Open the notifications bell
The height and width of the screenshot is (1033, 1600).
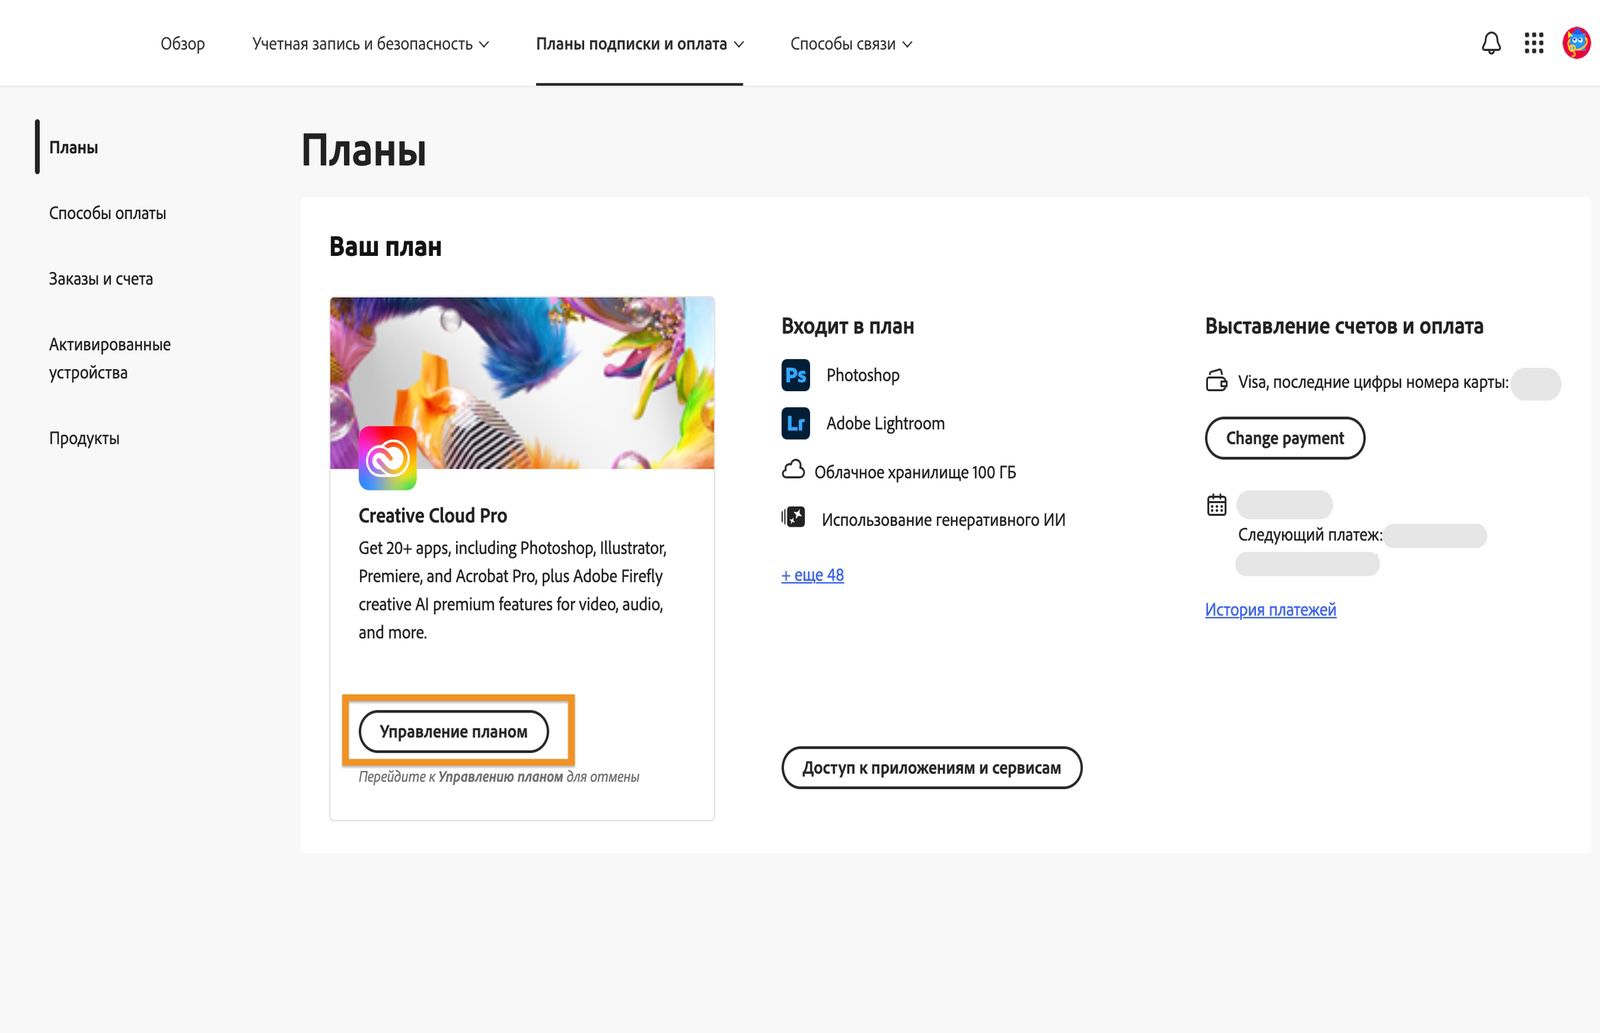pyautogui.click(x=1491, y=43)
